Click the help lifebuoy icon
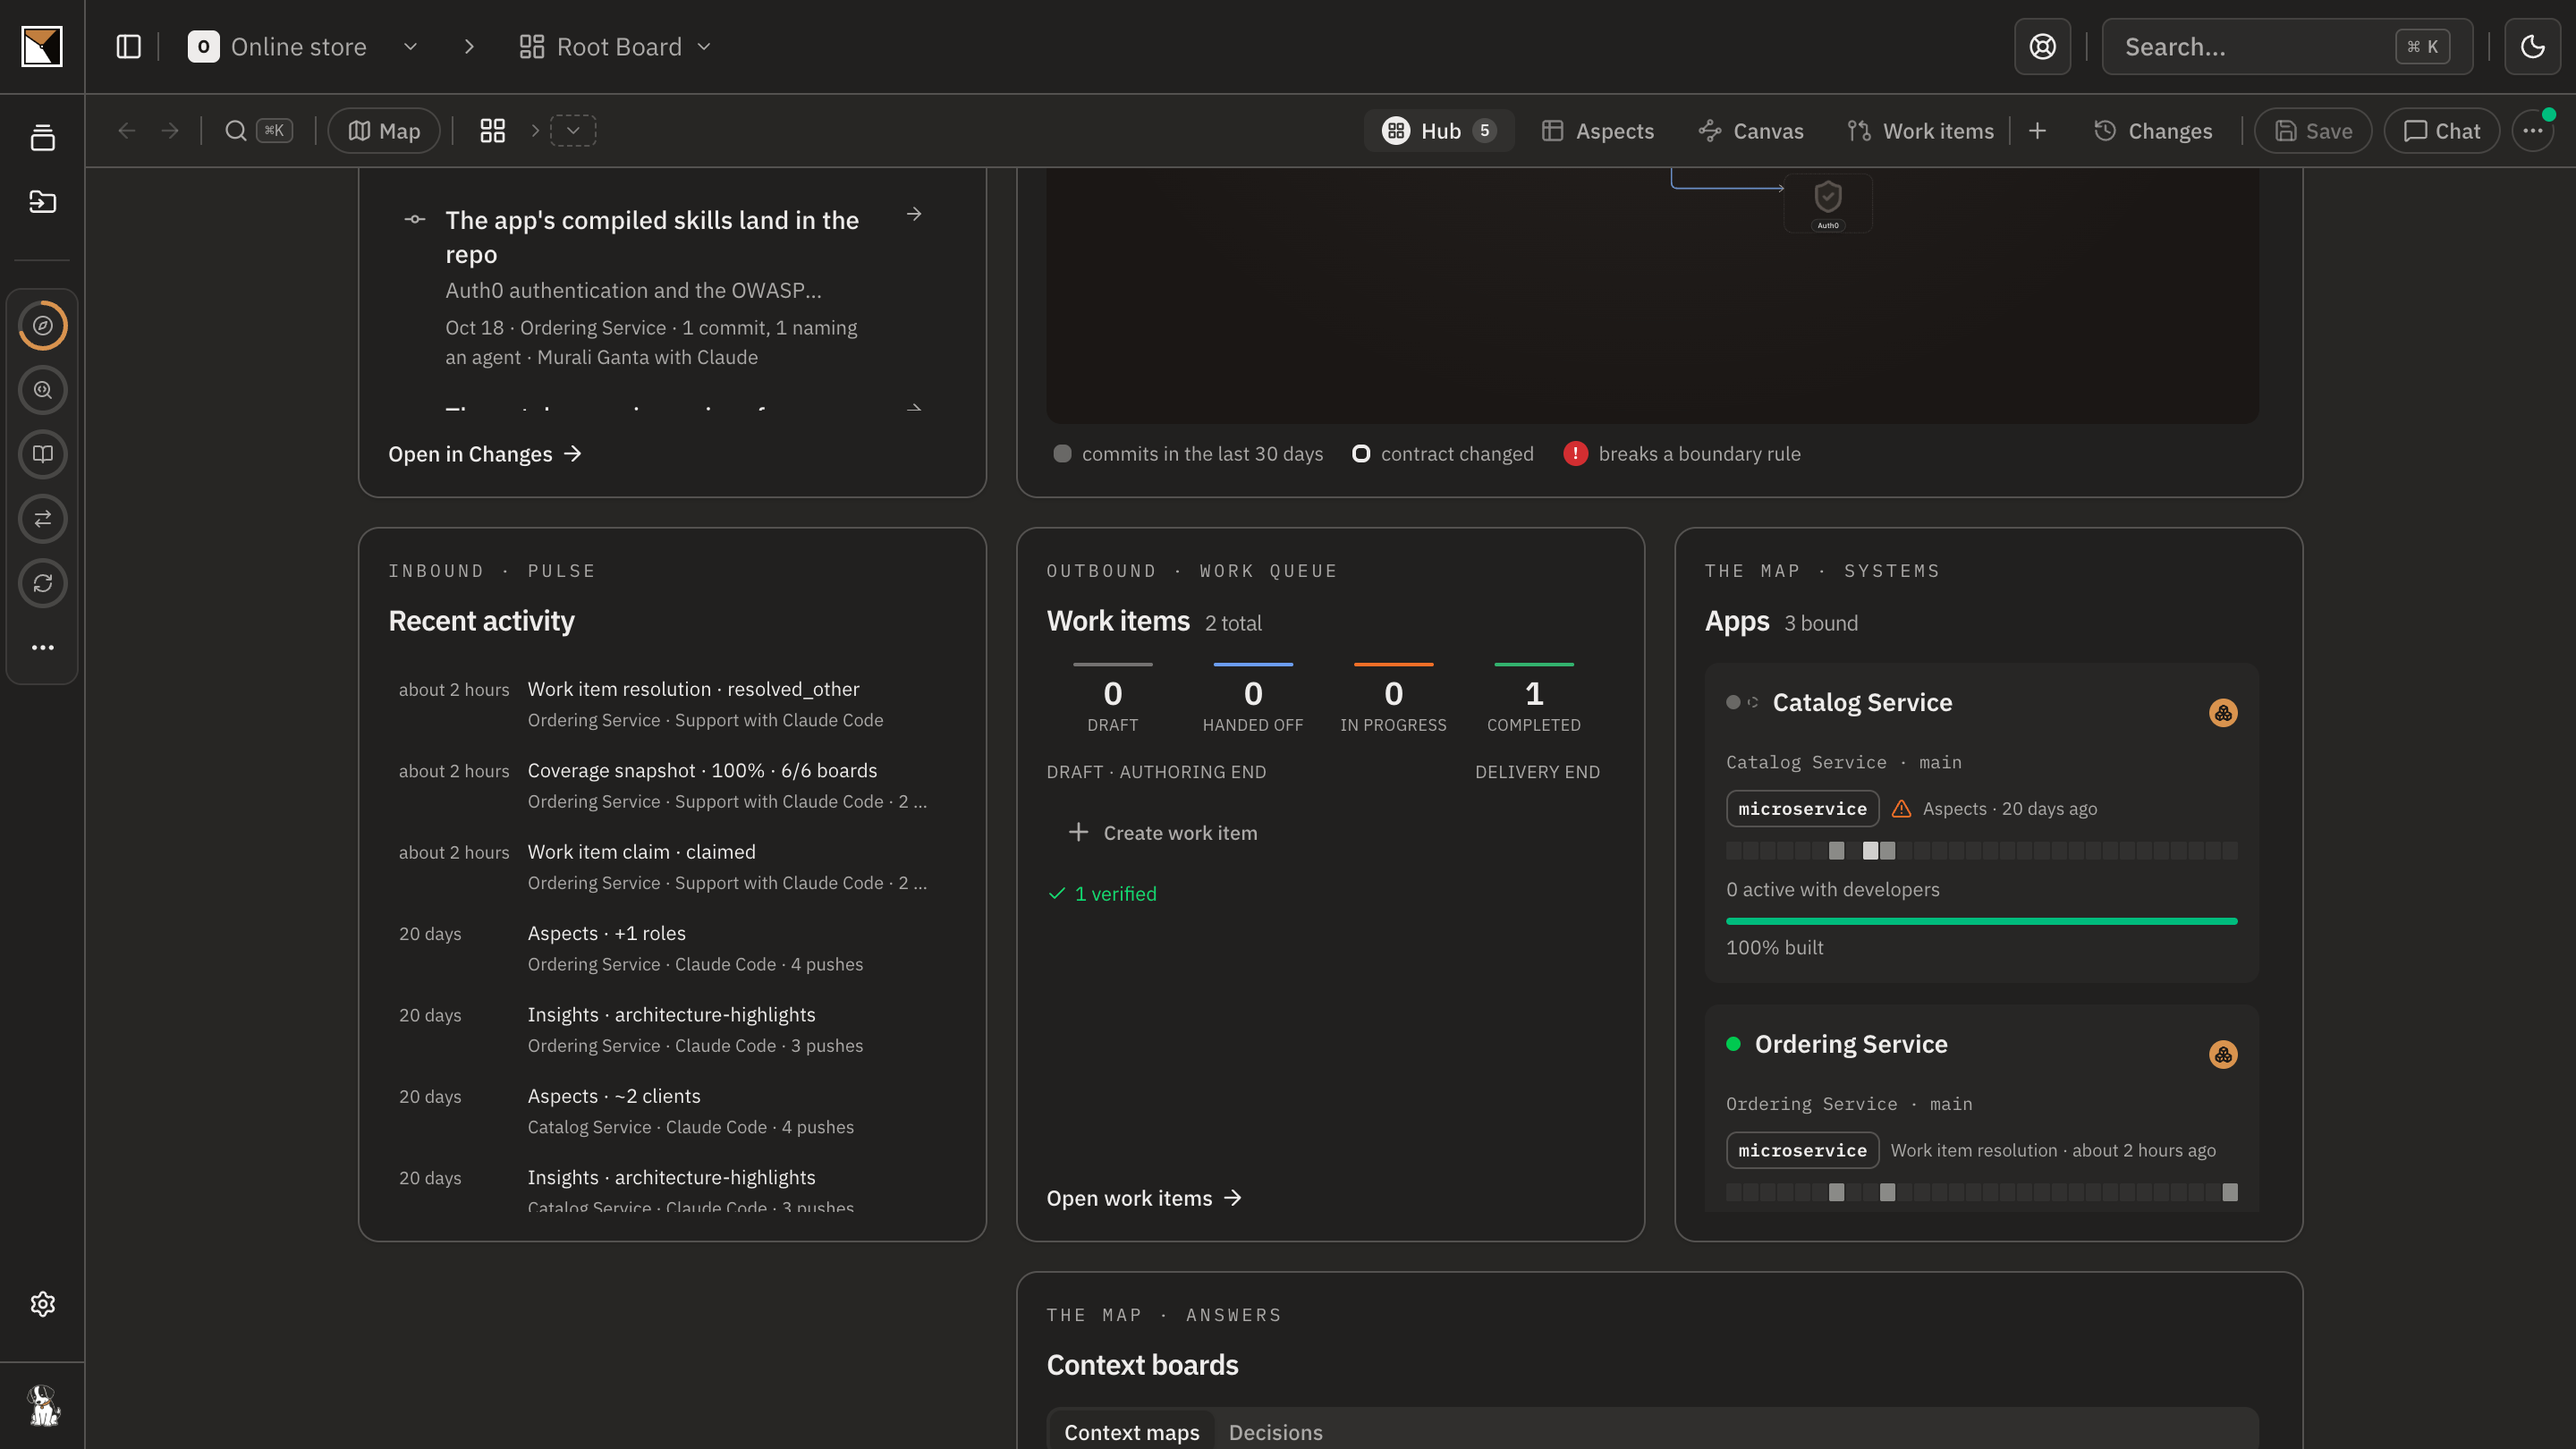Screen dimensions: 2576x1449 tap(2042, 46)
